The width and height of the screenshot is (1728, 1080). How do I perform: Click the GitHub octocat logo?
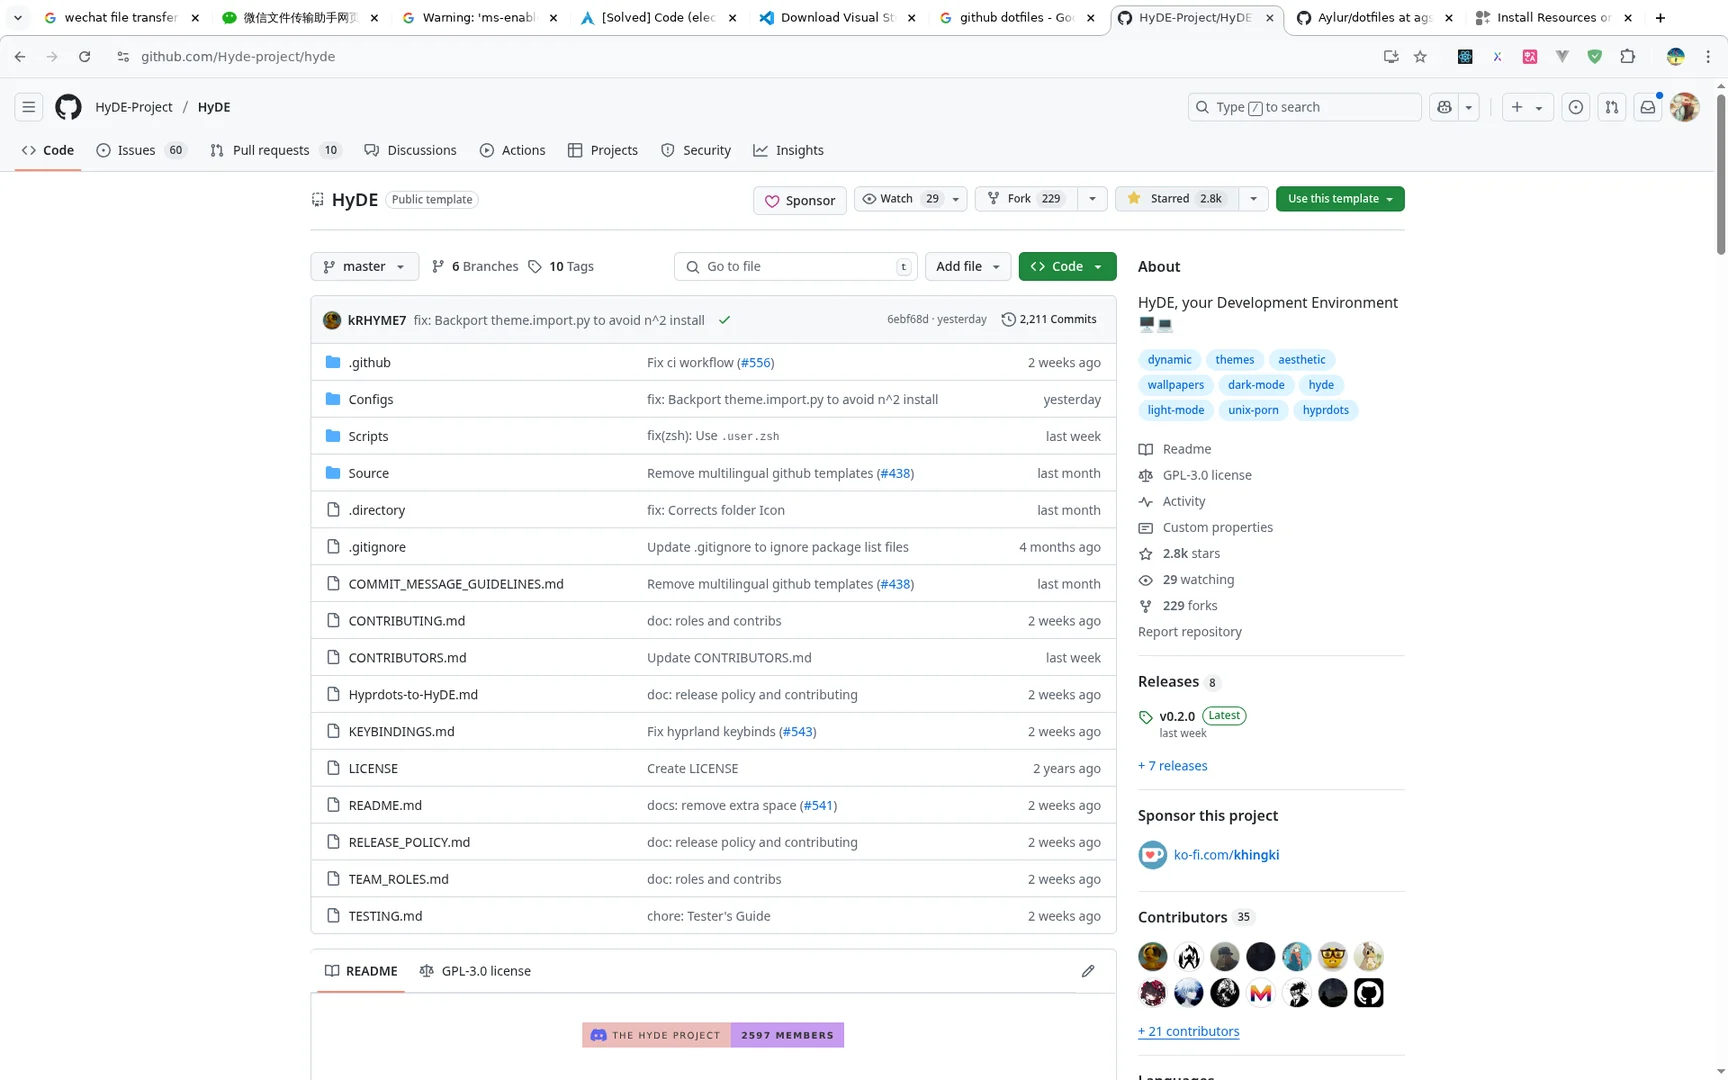pos(67,107)
